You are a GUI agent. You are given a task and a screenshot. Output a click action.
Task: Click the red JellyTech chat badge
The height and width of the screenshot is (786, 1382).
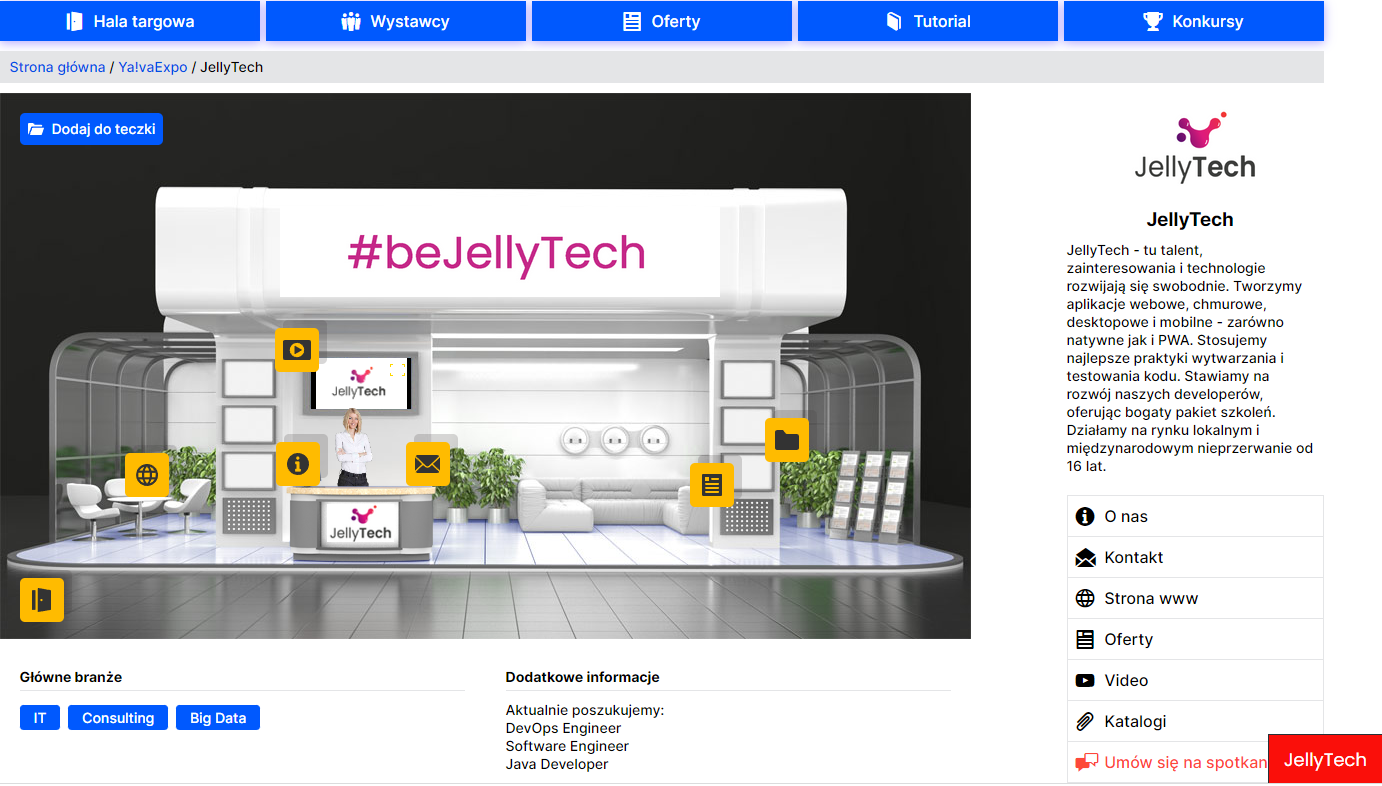pyautogui.click(x=1324, y=760)
